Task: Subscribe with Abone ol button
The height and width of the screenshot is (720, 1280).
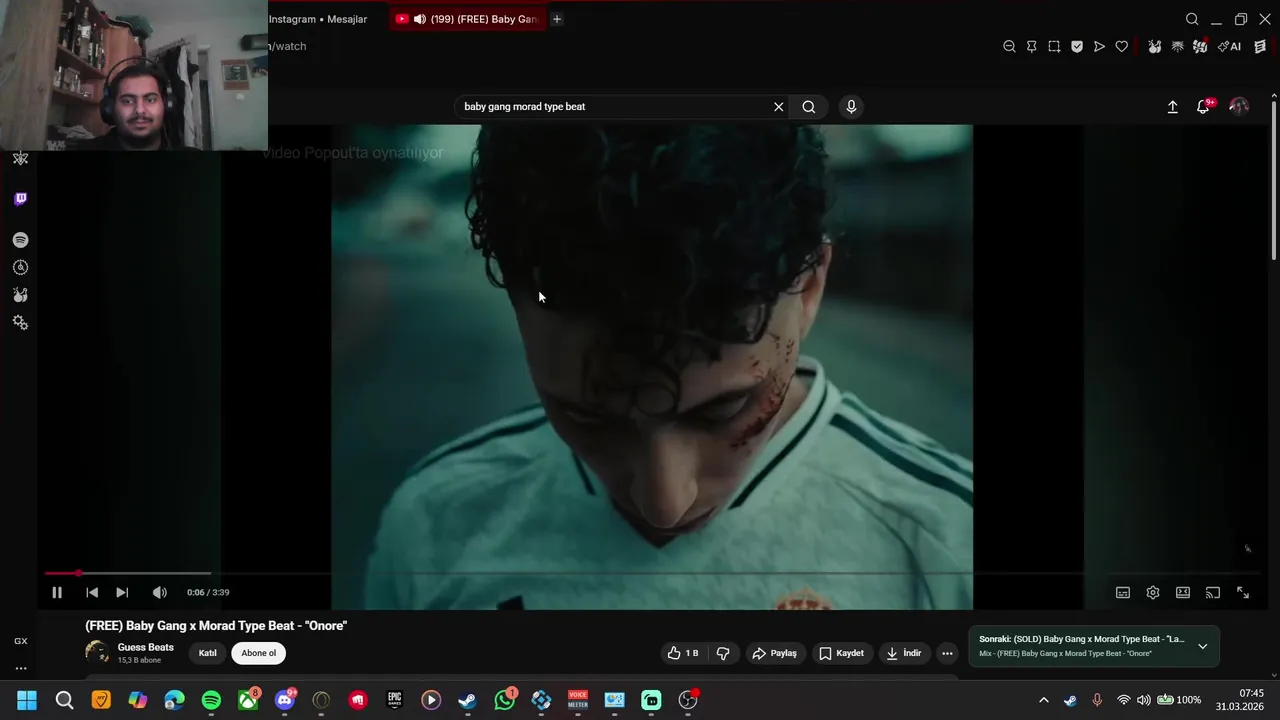Action: click(x=258, y=653)
